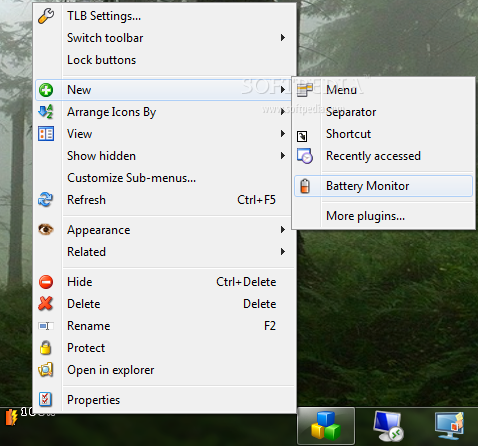Click the Refresh arrows icon

[x=46, y=199]
